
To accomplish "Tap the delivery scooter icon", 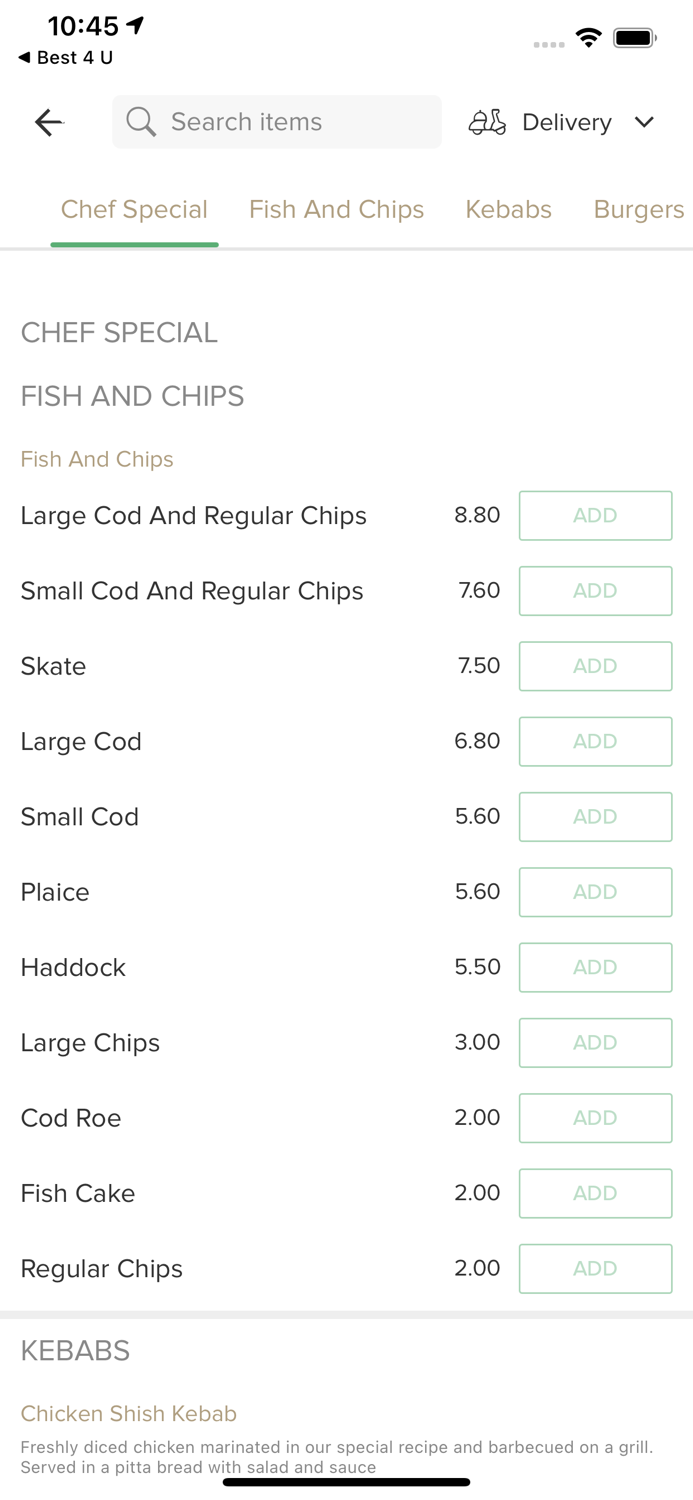I will [x=487, y=122].
